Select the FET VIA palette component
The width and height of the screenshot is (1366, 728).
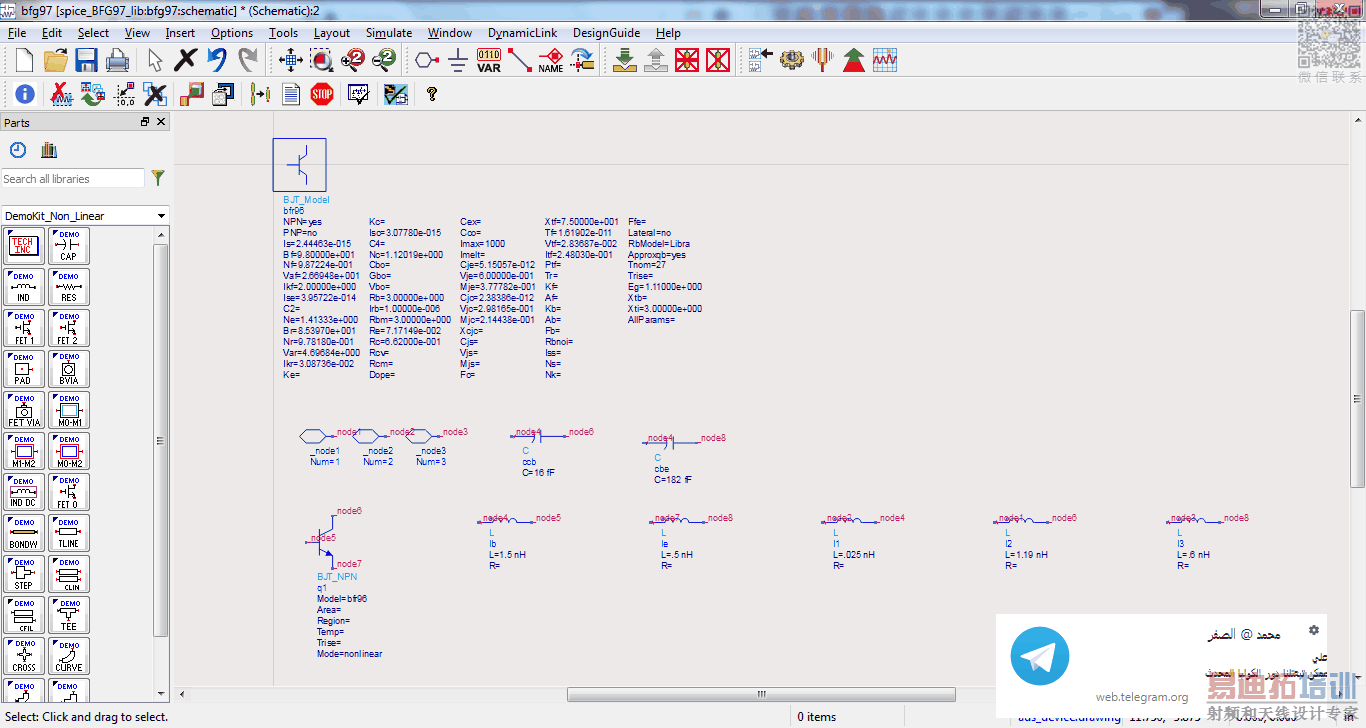coord(24,410)
